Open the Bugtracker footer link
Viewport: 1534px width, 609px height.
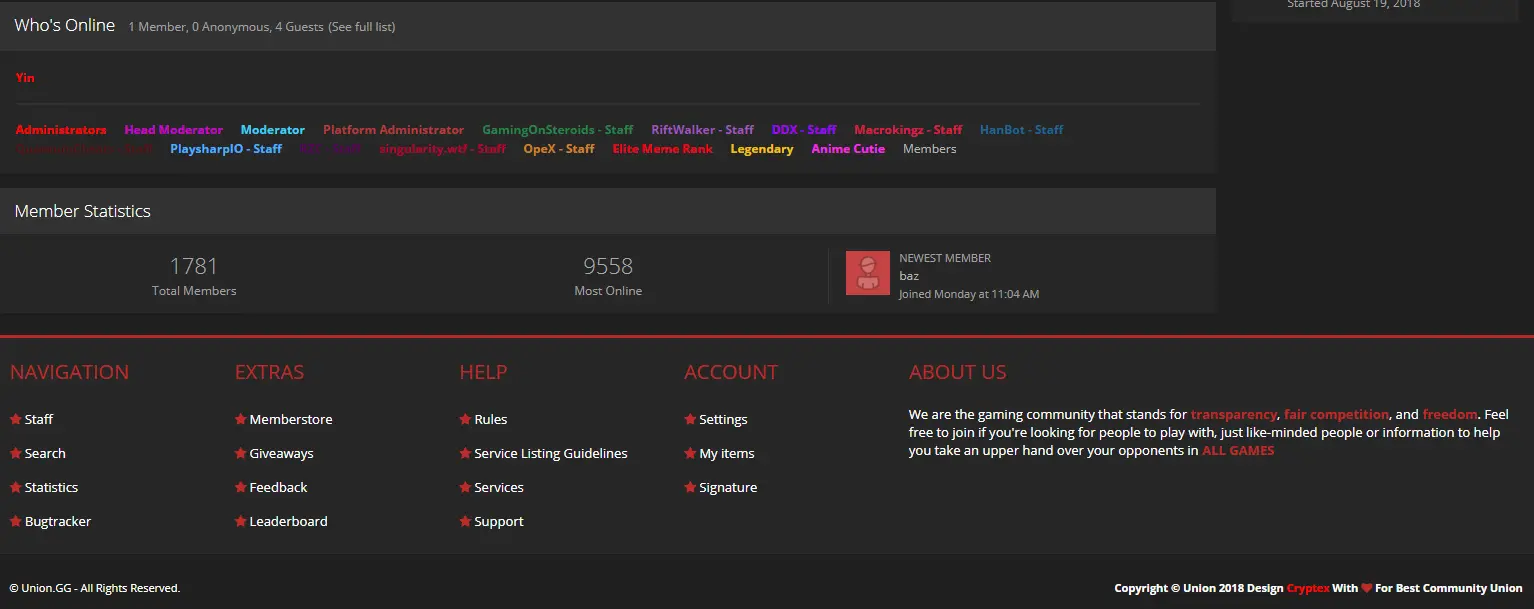click(x=58, y=521)
